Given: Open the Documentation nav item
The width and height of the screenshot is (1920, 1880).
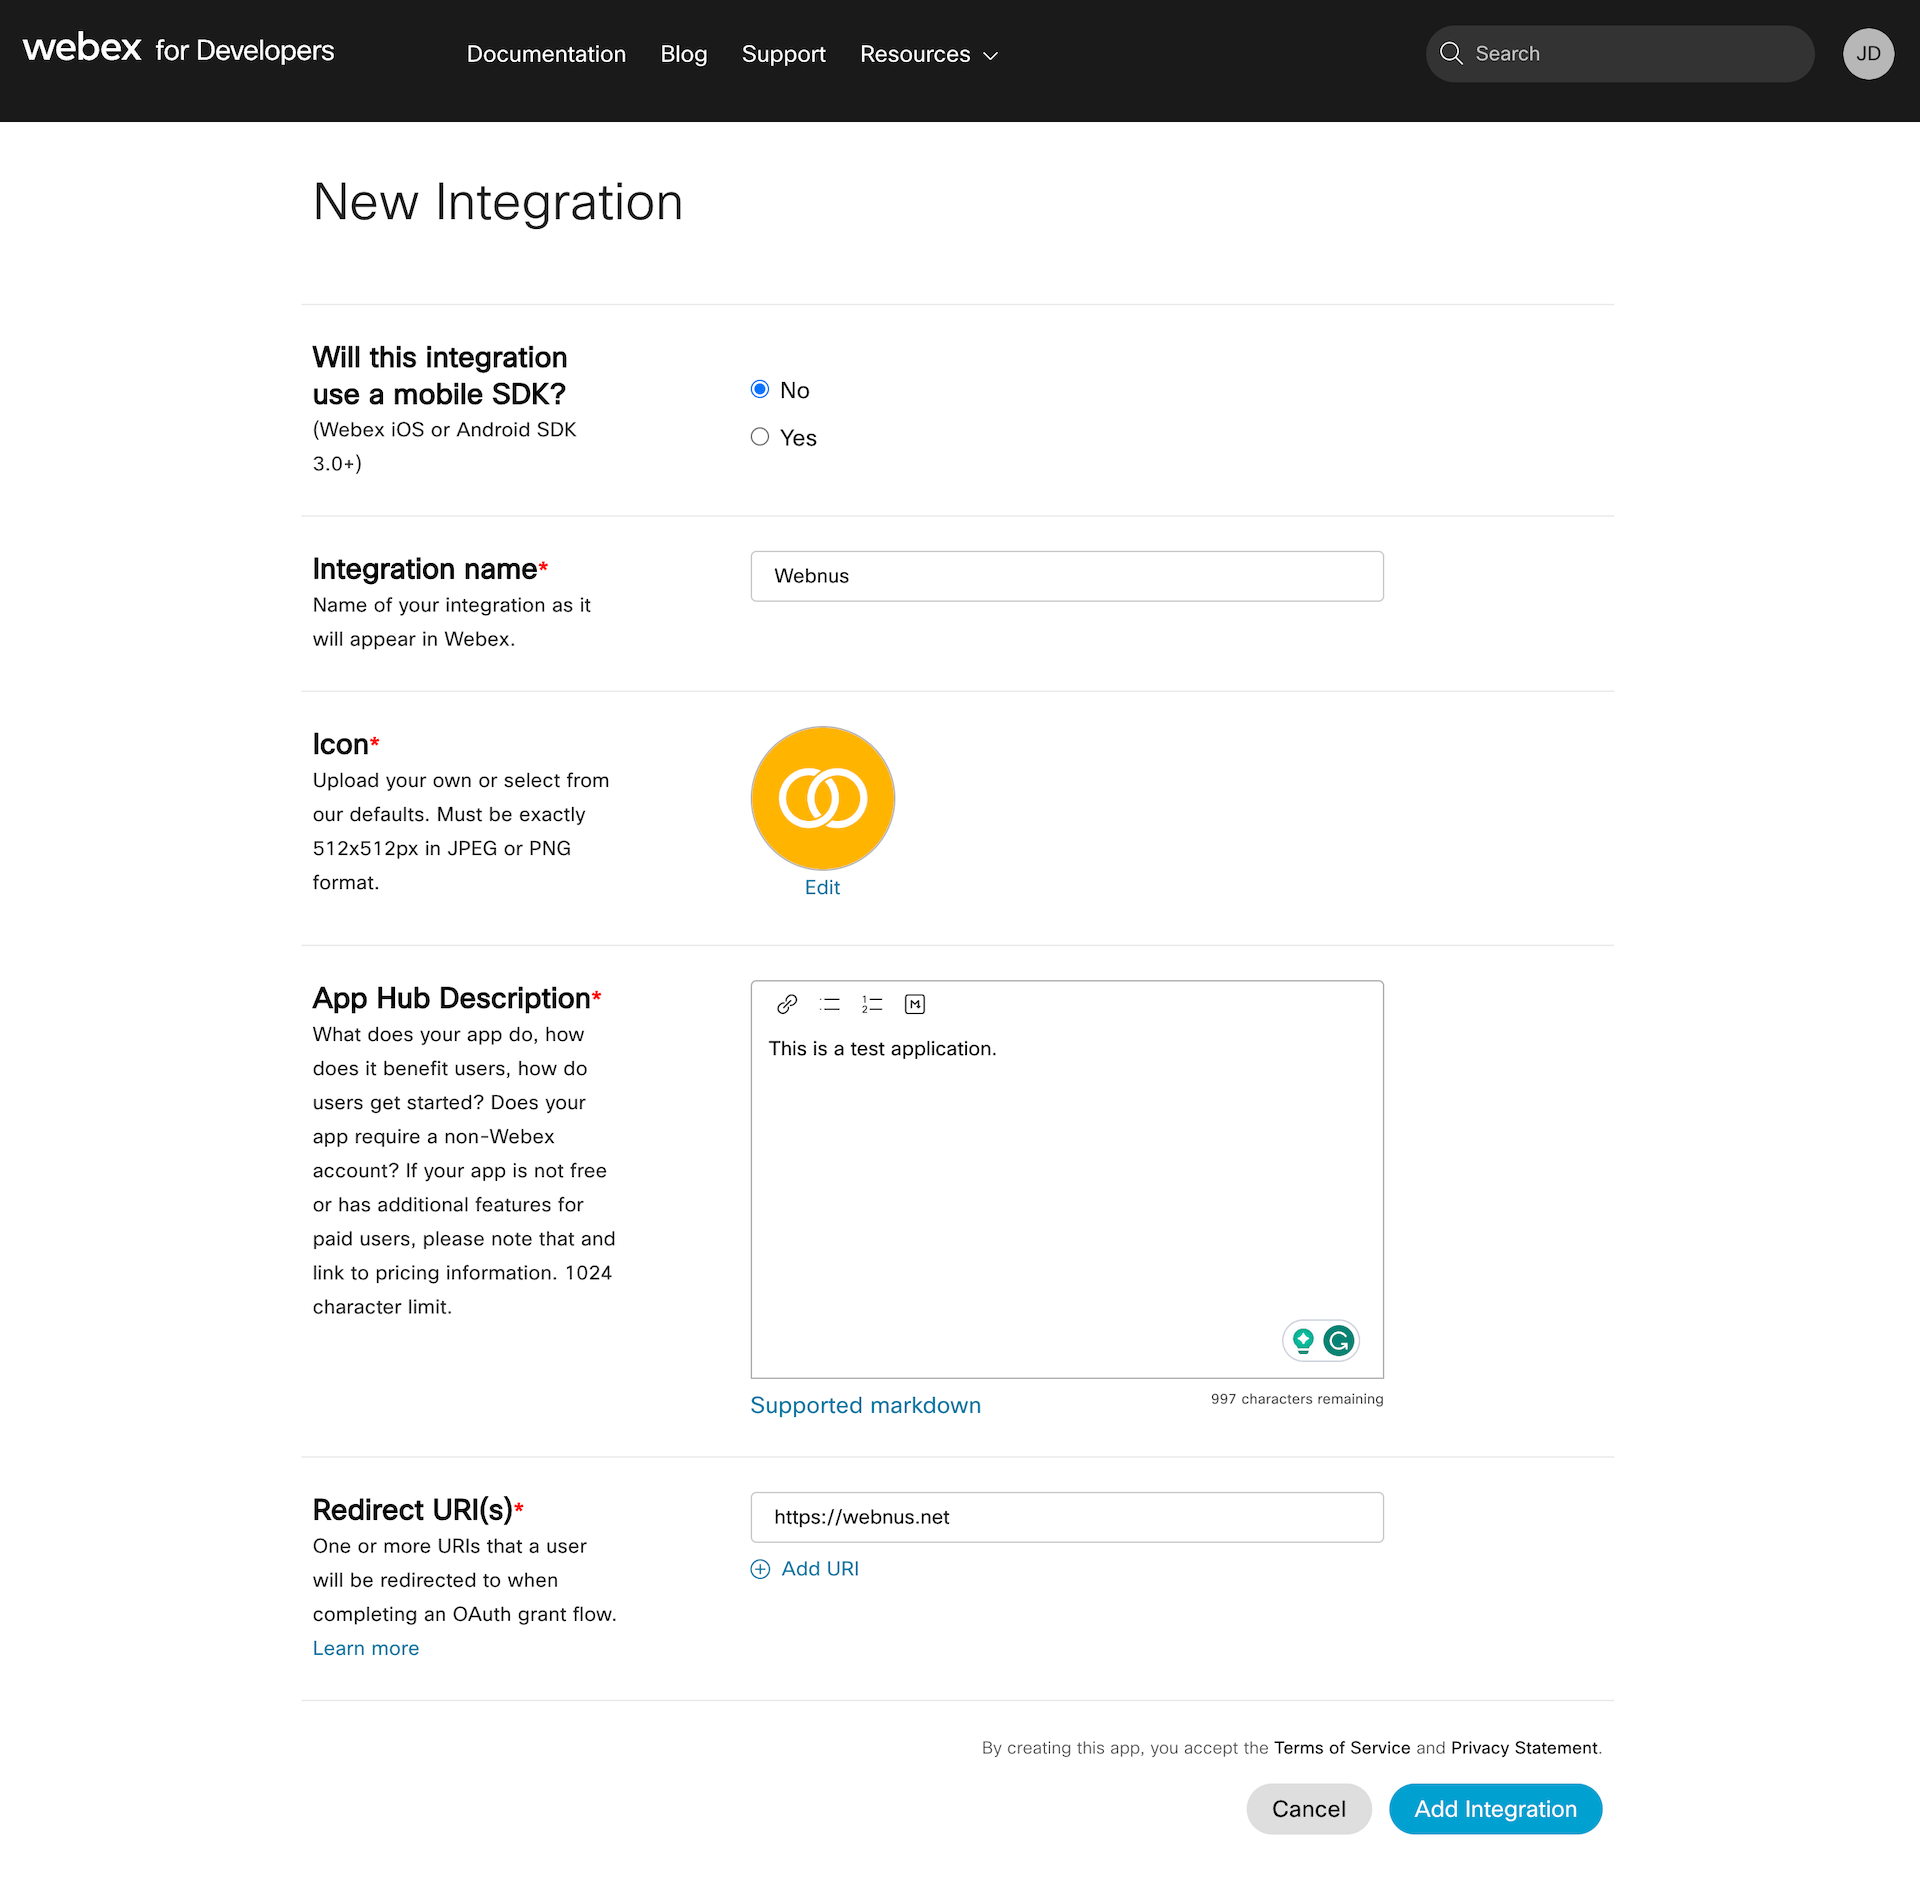Looking at the screenshot, I should pyautogui.click(x=546, y=54).
